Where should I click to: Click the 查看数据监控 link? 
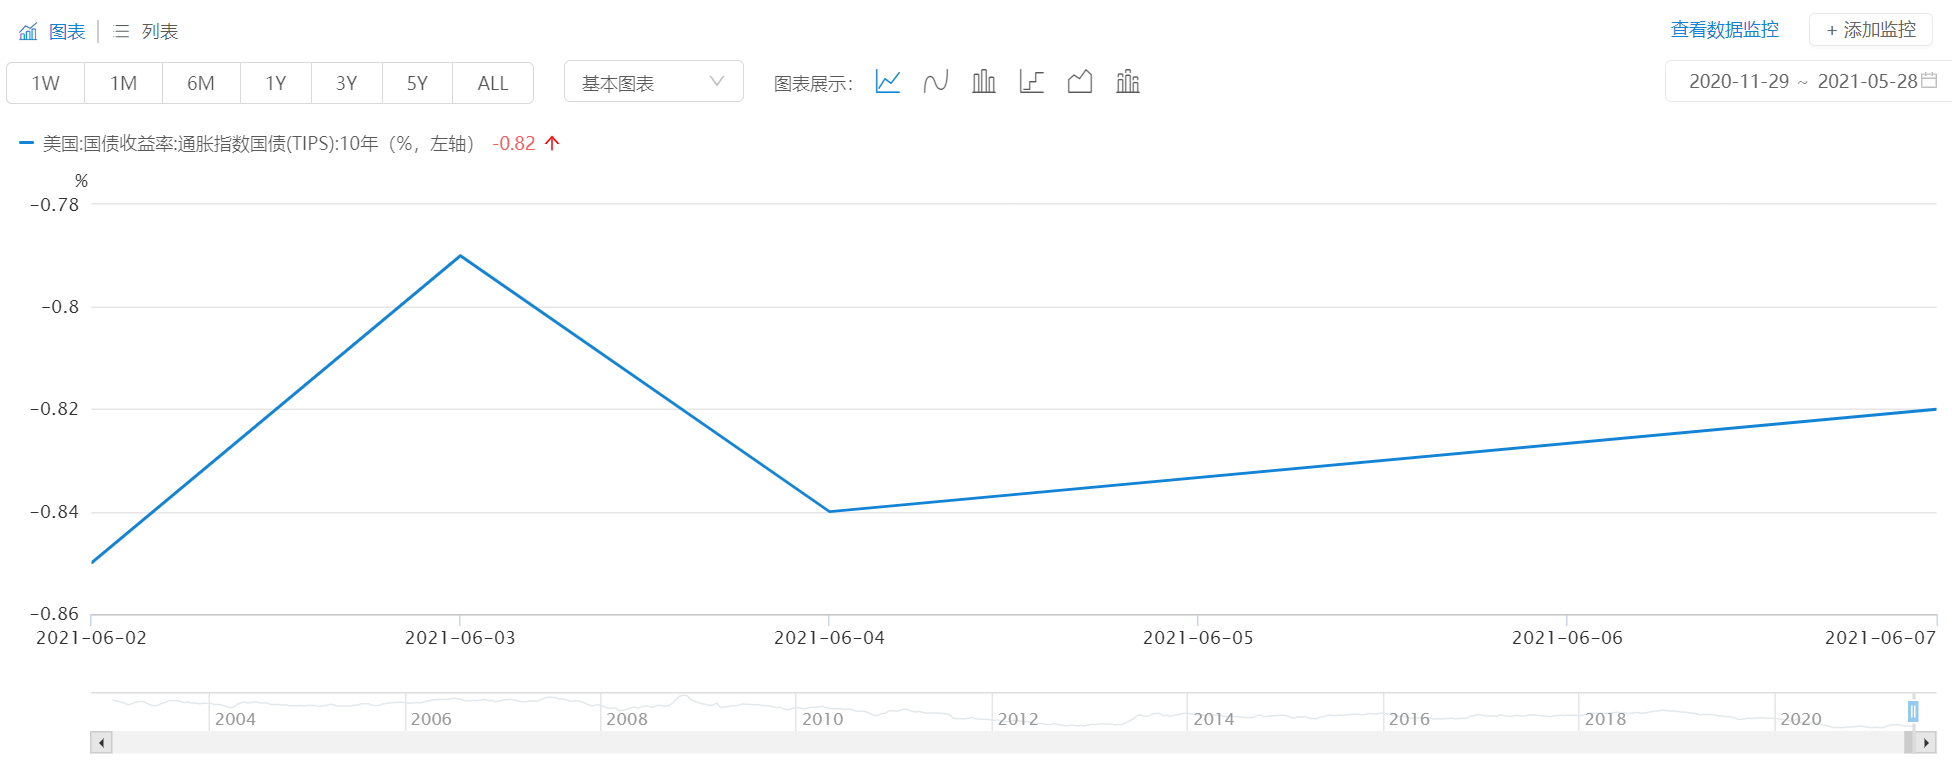[1724, 30]
